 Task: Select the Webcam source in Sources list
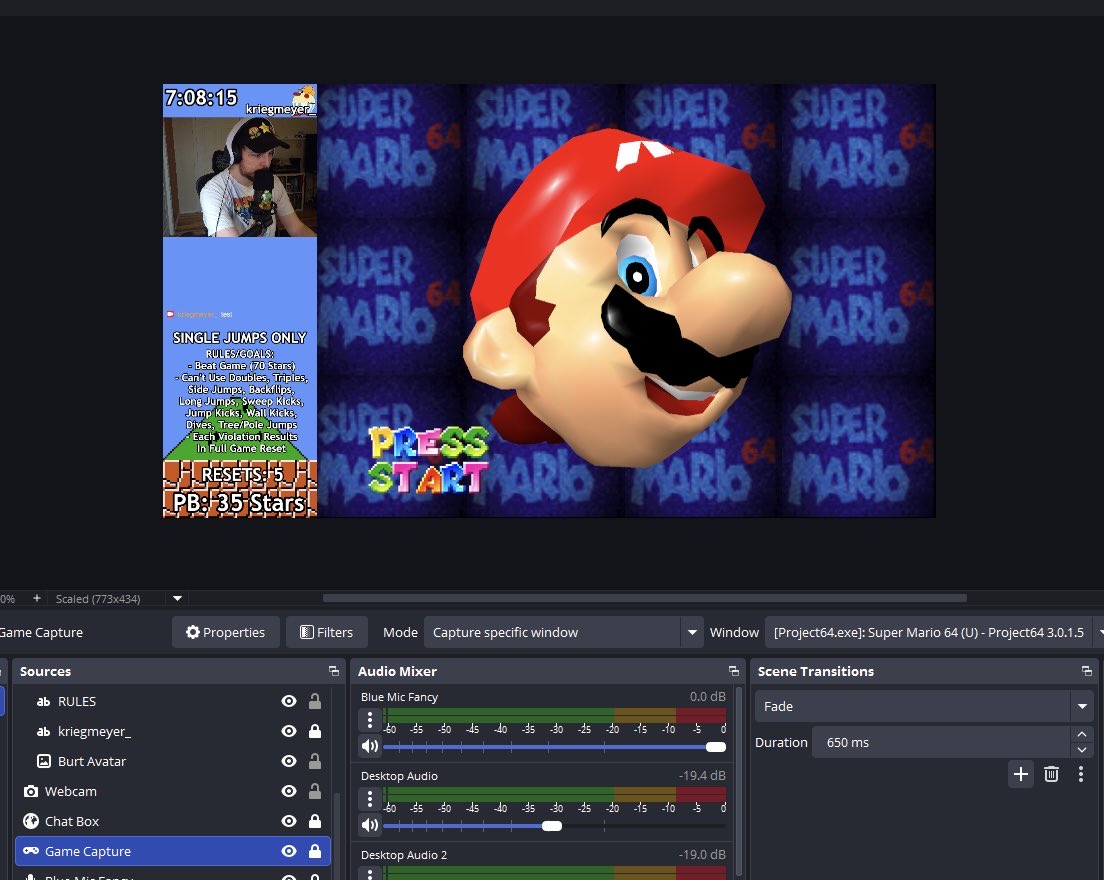pyautogui.click(x=70, y=792)
